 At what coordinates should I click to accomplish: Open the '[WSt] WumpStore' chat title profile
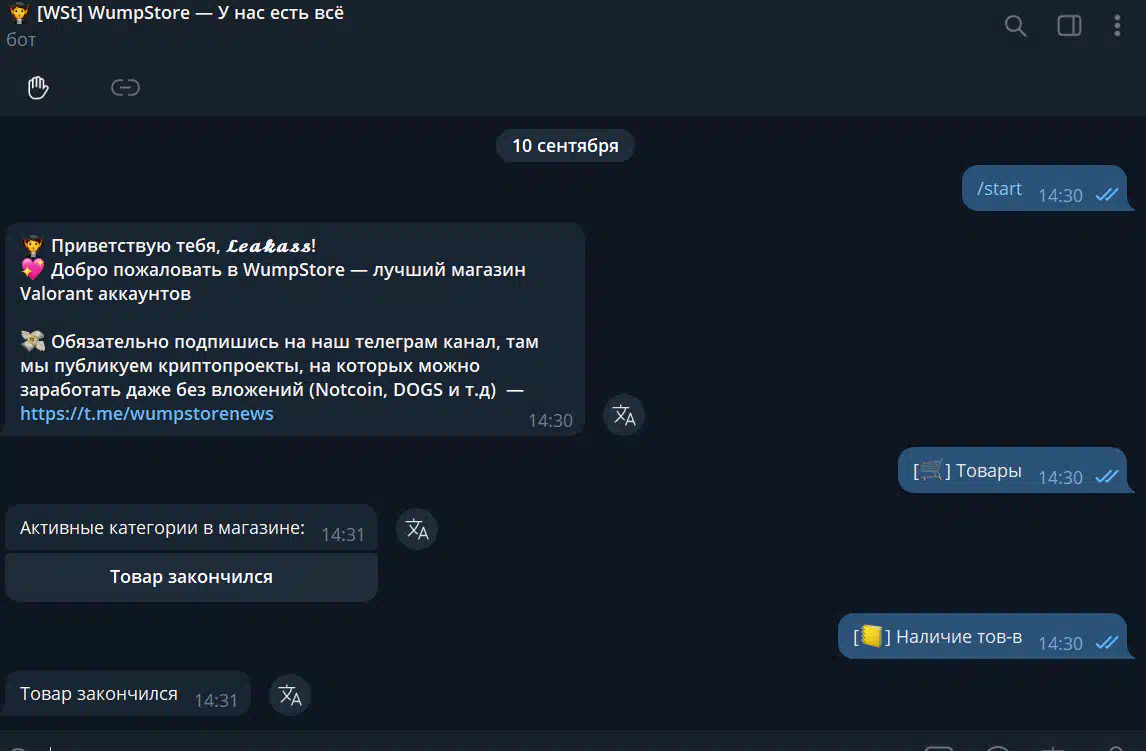[190, 12]
